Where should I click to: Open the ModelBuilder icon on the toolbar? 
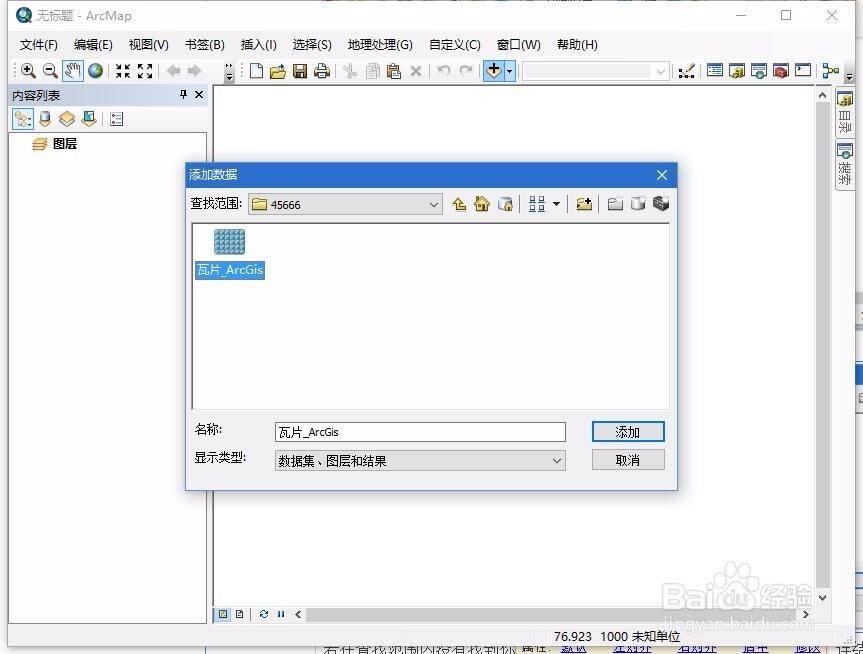click(830, 71)
